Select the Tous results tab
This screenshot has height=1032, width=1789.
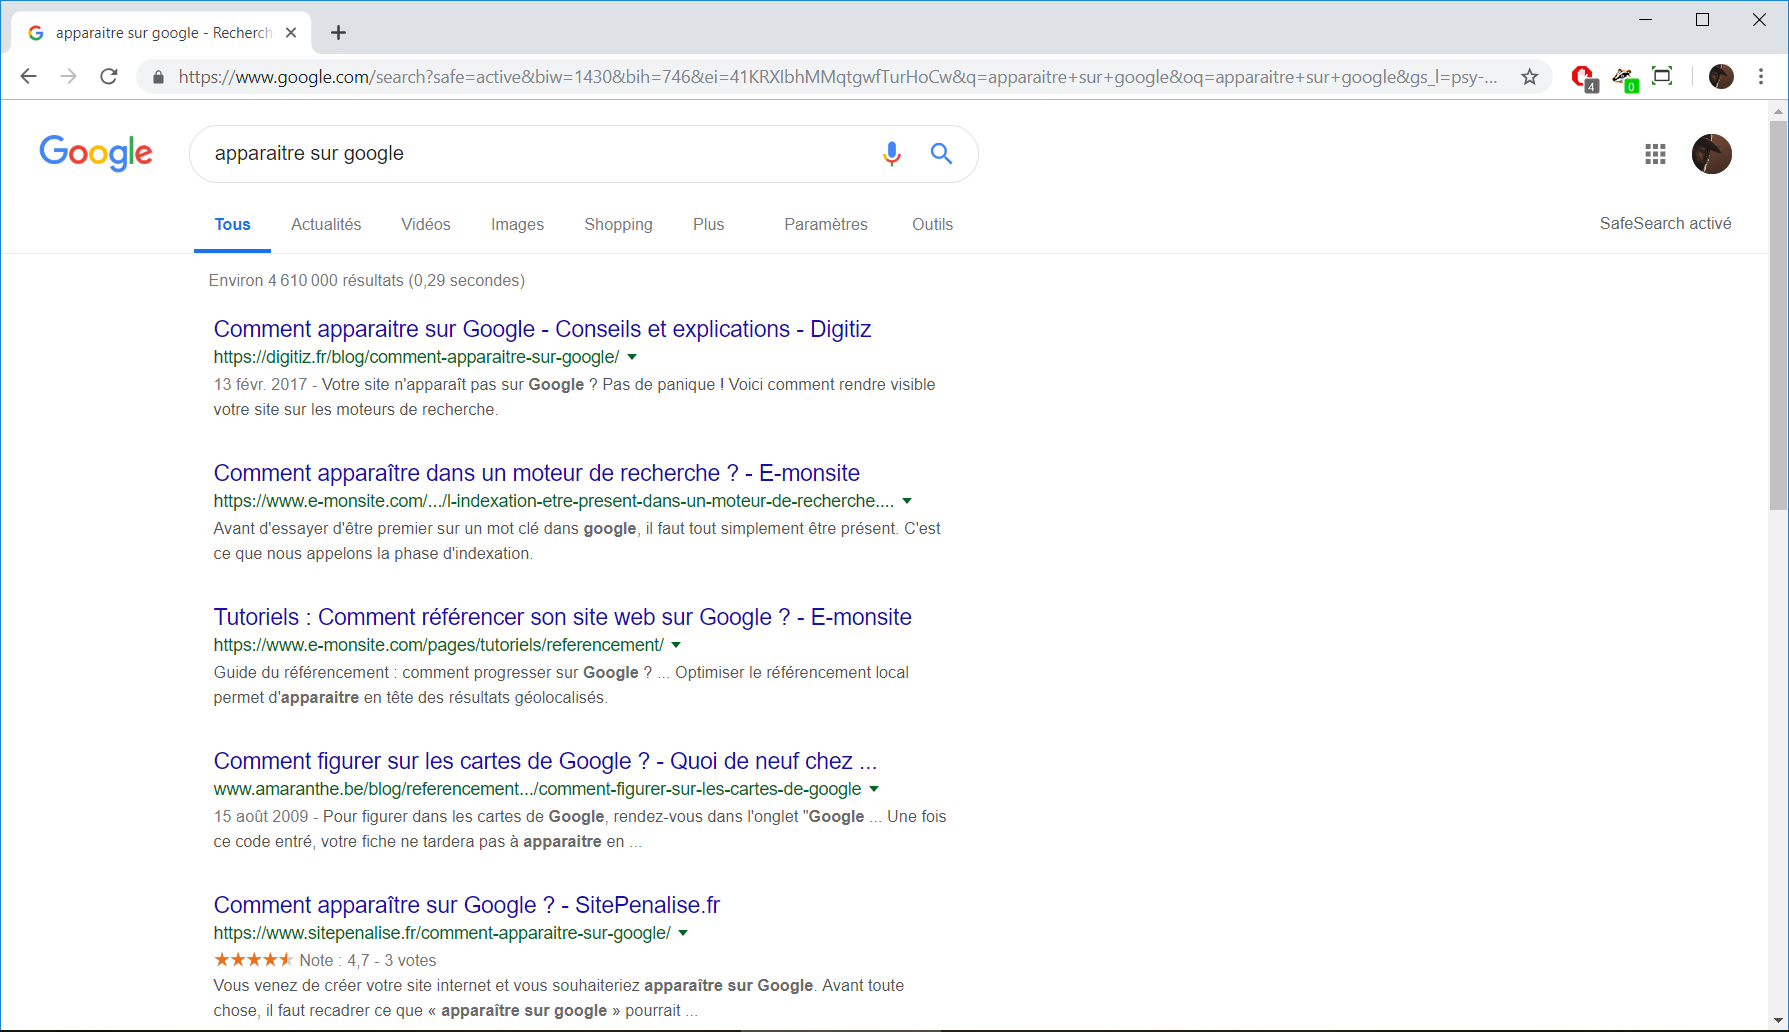click(x=232, y=224)
